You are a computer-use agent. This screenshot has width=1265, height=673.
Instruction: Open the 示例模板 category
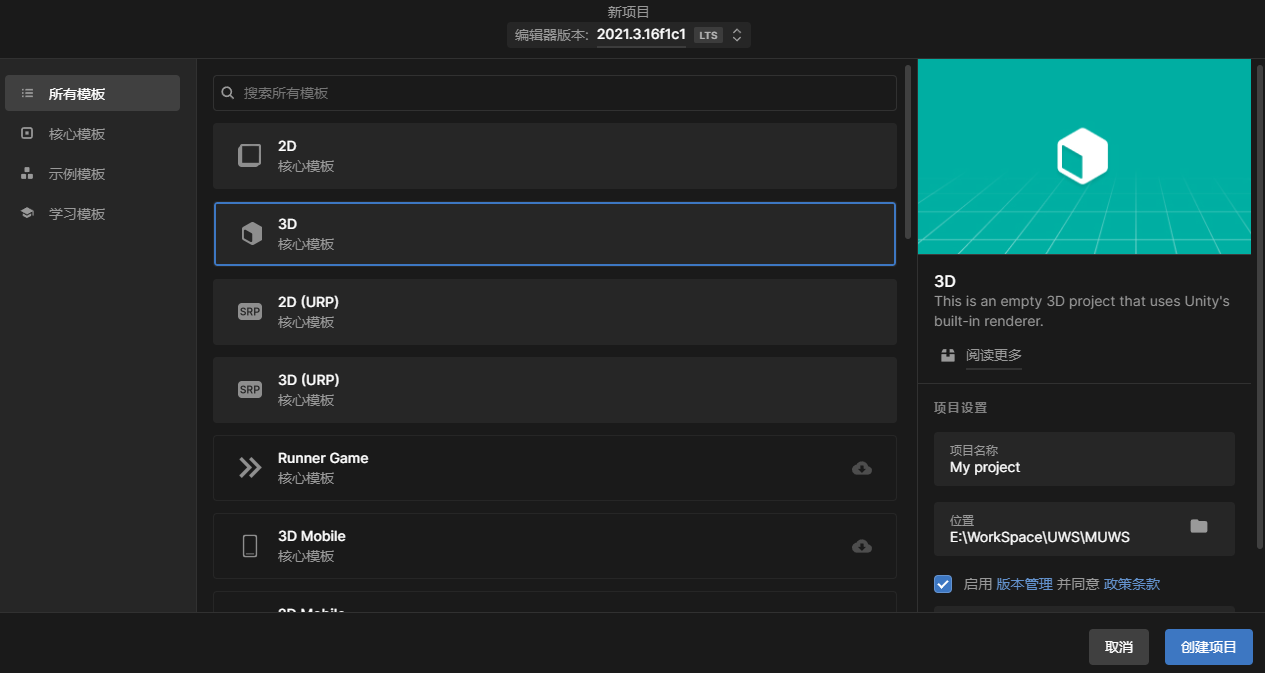(77, 174)
